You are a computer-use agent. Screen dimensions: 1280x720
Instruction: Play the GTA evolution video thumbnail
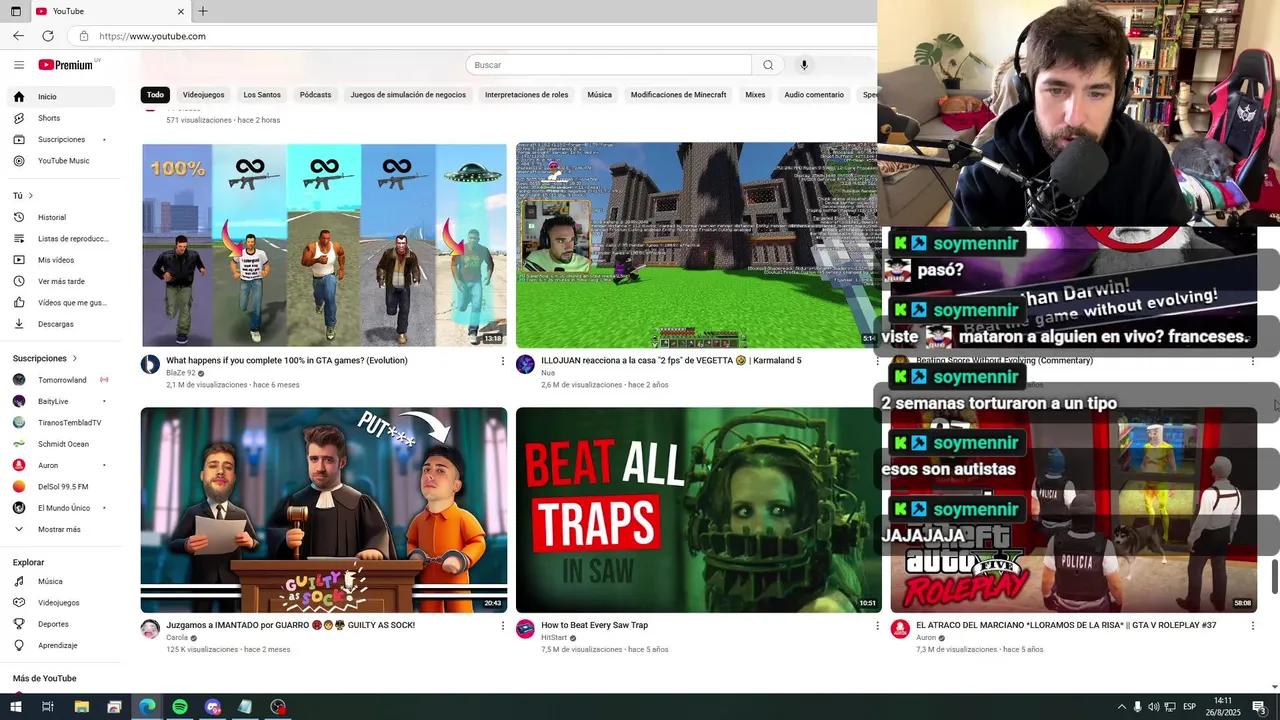[324, 245]
